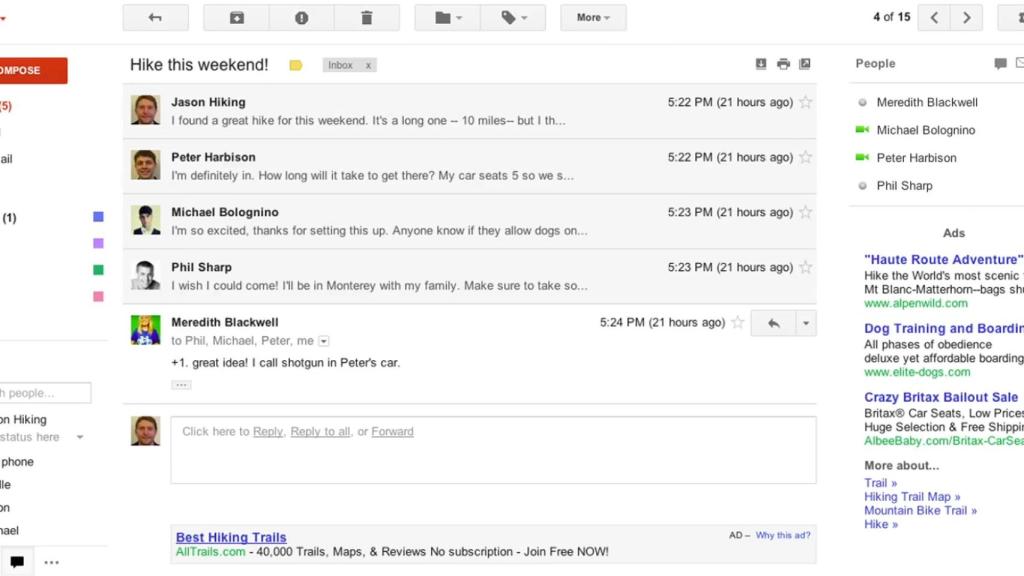Navigate to the next older conversation

click(x=966, y=17)
